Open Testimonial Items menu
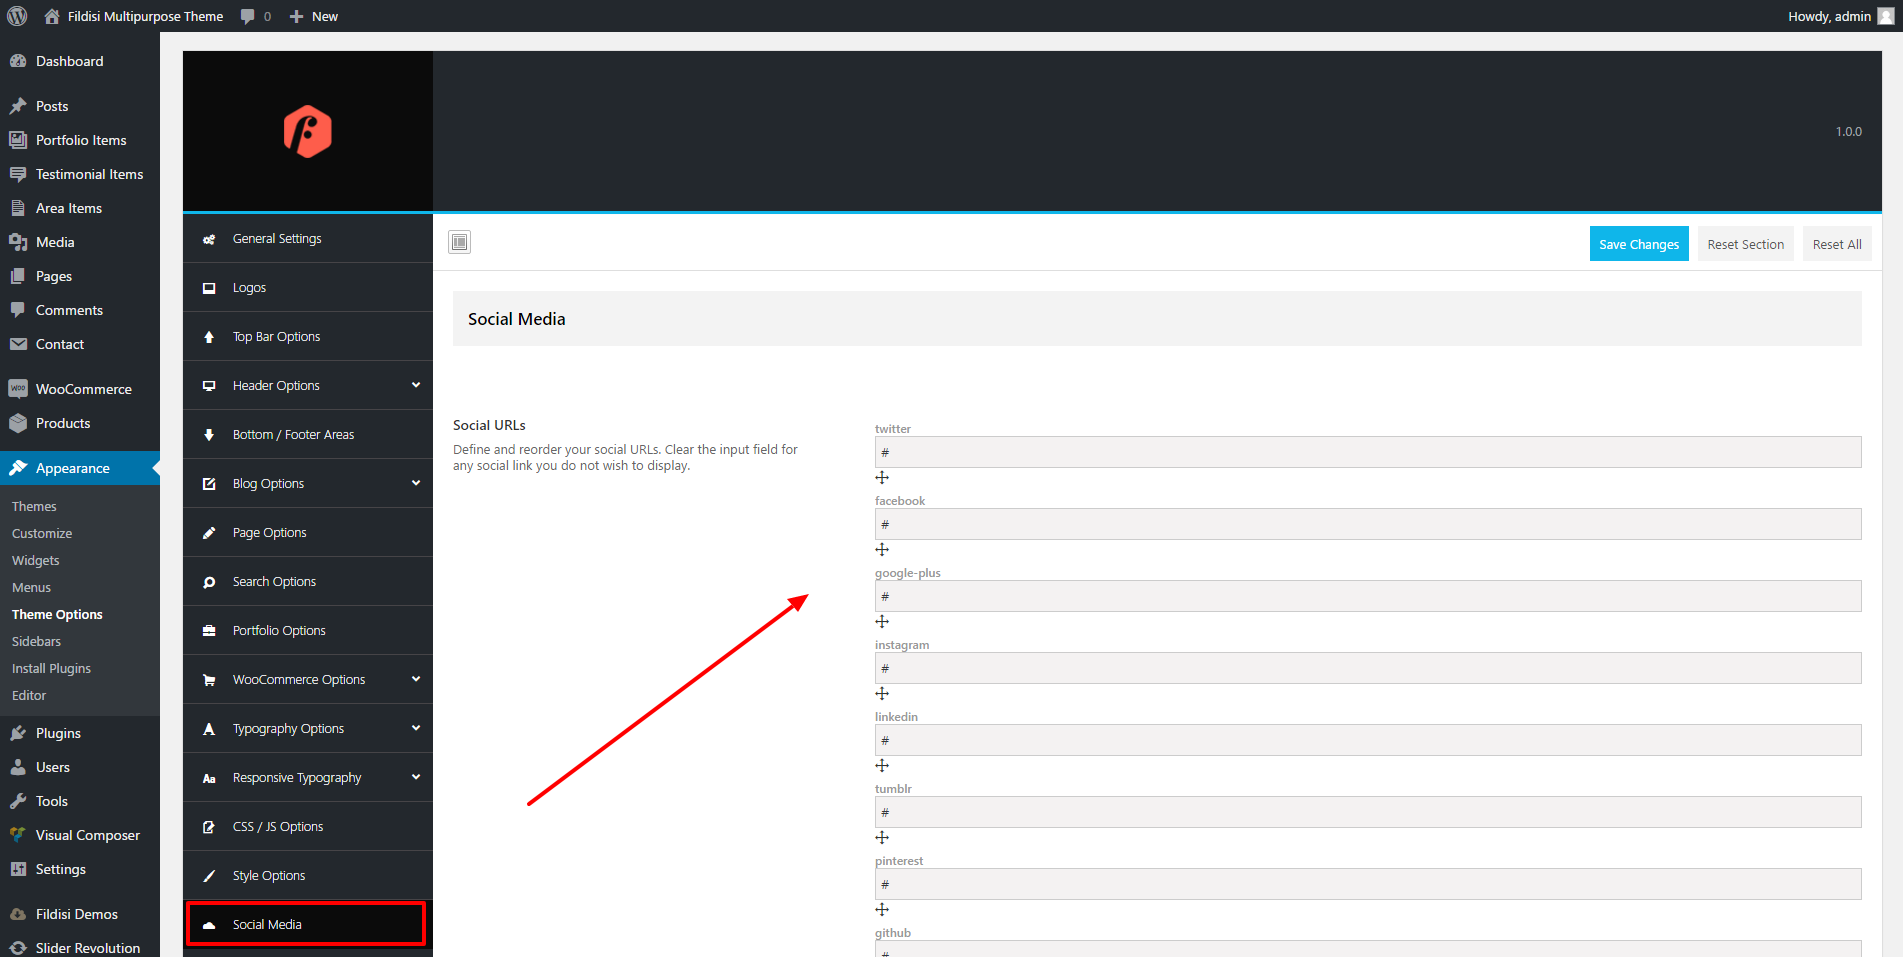Screen dimensions: 1903x957 [x=80, y=174]
